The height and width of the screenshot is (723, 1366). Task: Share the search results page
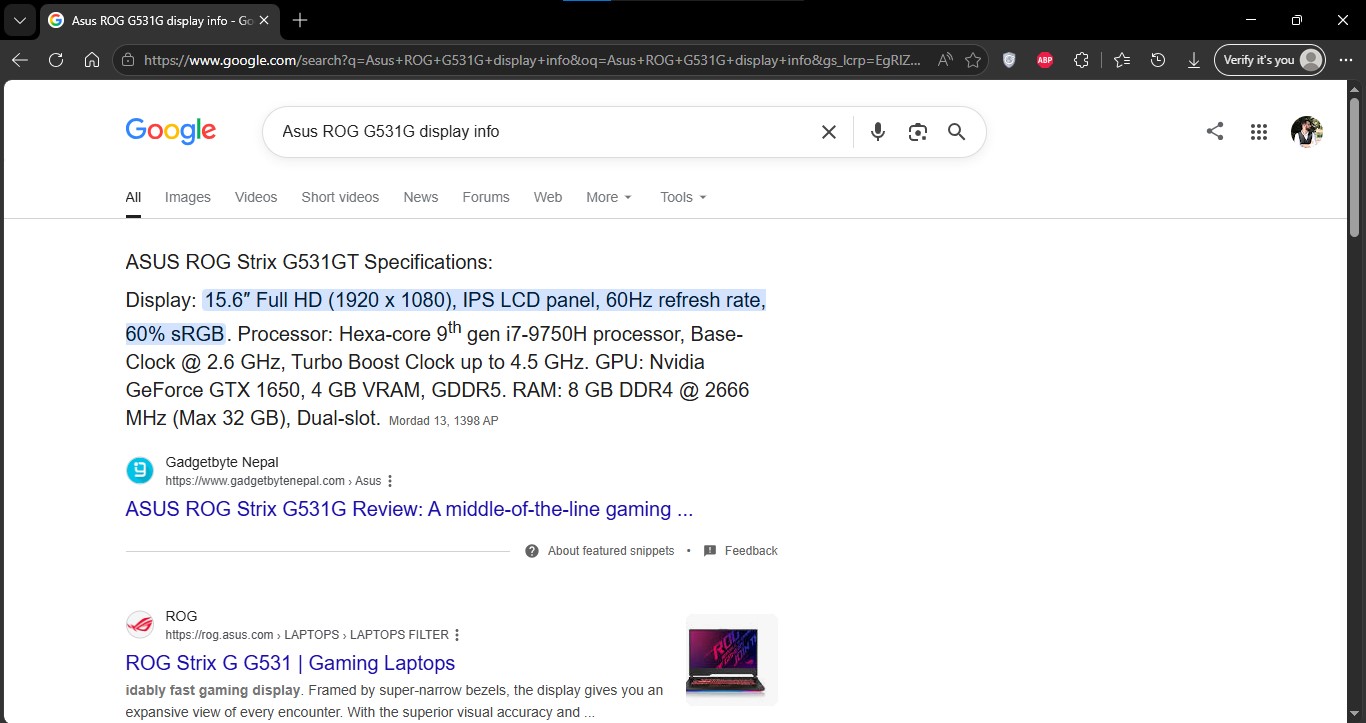tap(1215, 131)
